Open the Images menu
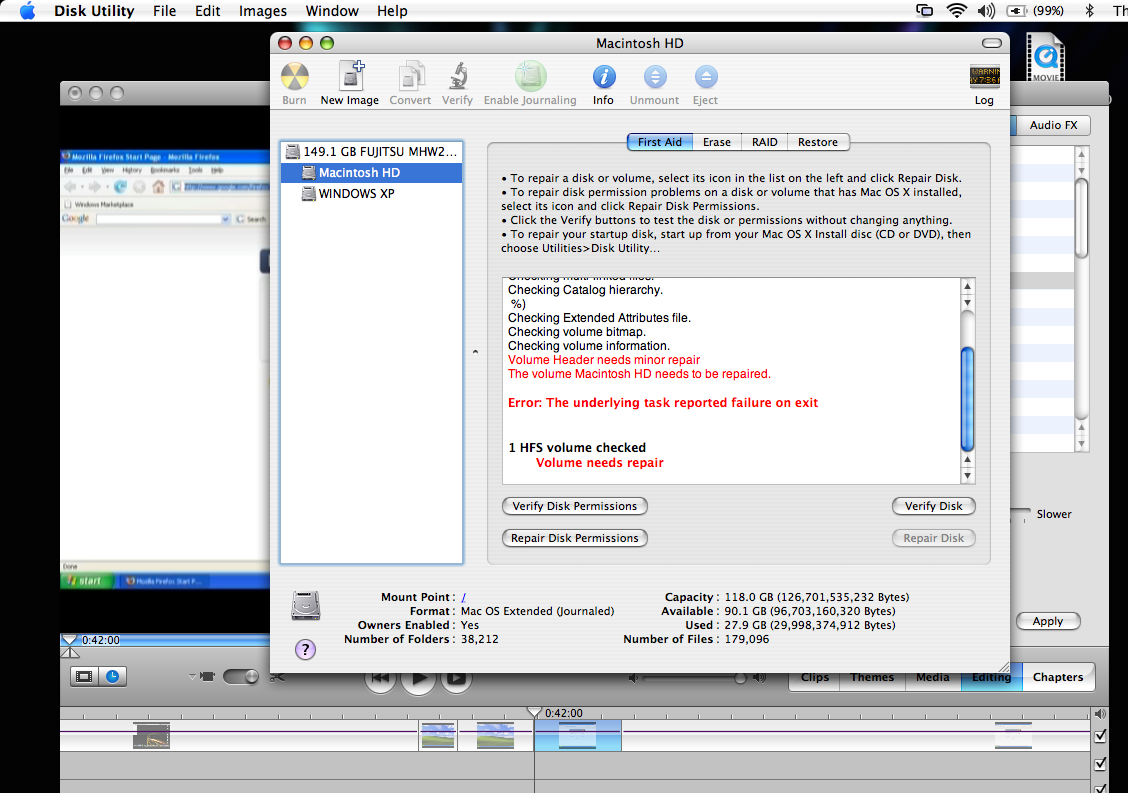Image resolution: width=1128 pixels, height=793 pixels. tap(263, 11)
